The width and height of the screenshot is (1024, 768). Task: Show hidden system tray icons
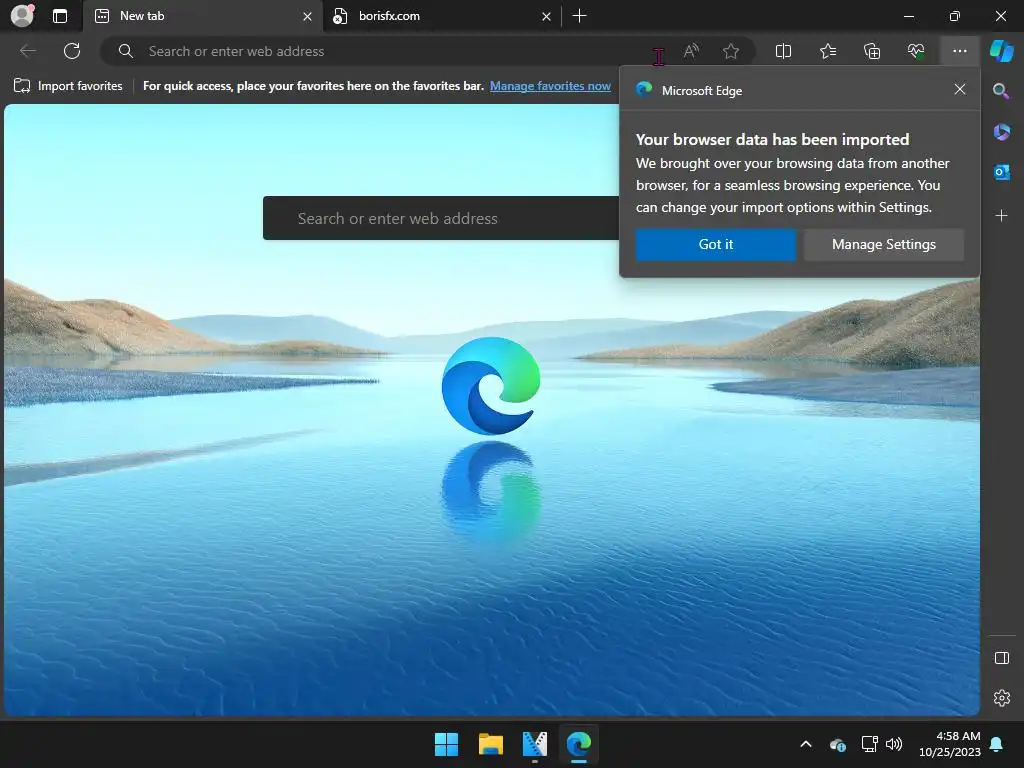pyautogui.click(x=806, y=744)
